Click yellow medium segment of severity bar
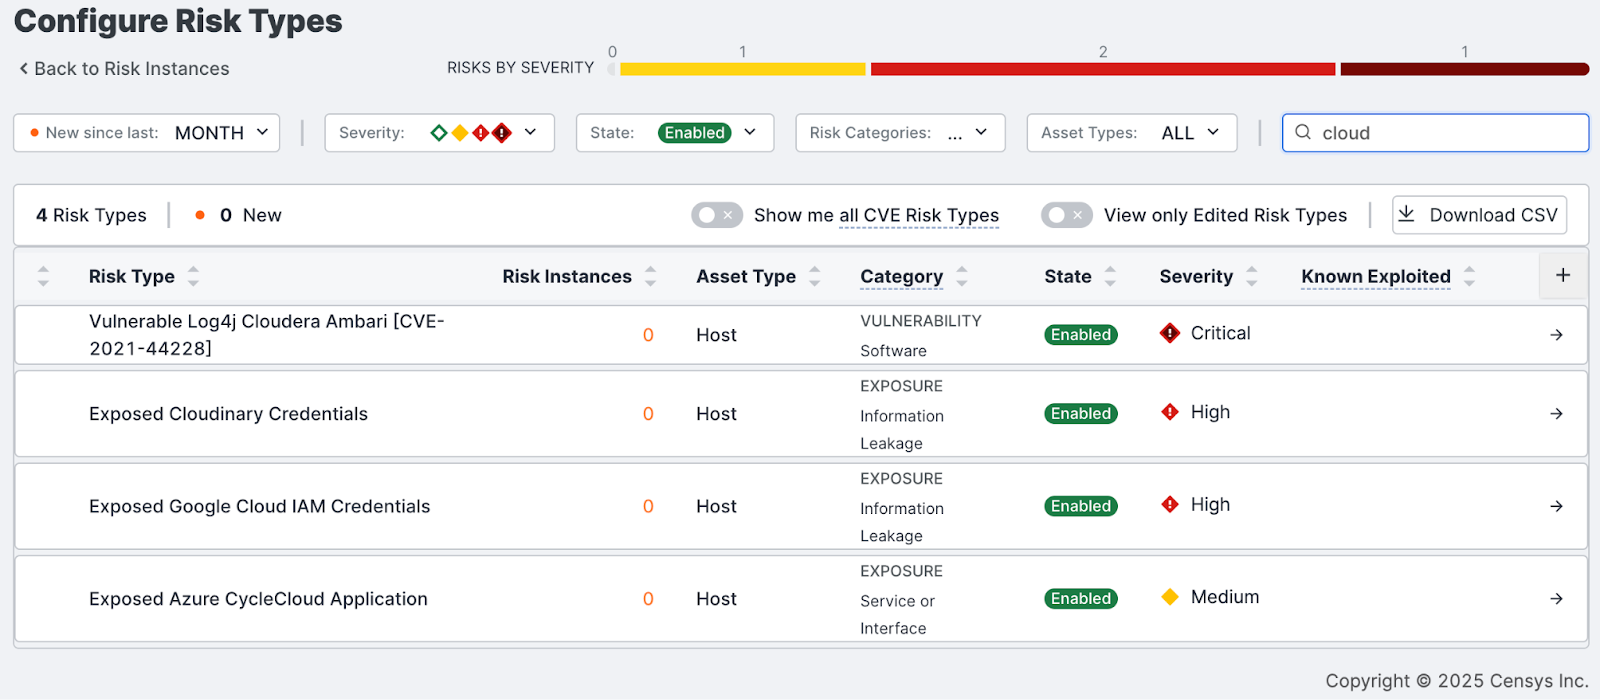Image resolution: width=1600 pixels, height=700 pixels. coord(742,69)
